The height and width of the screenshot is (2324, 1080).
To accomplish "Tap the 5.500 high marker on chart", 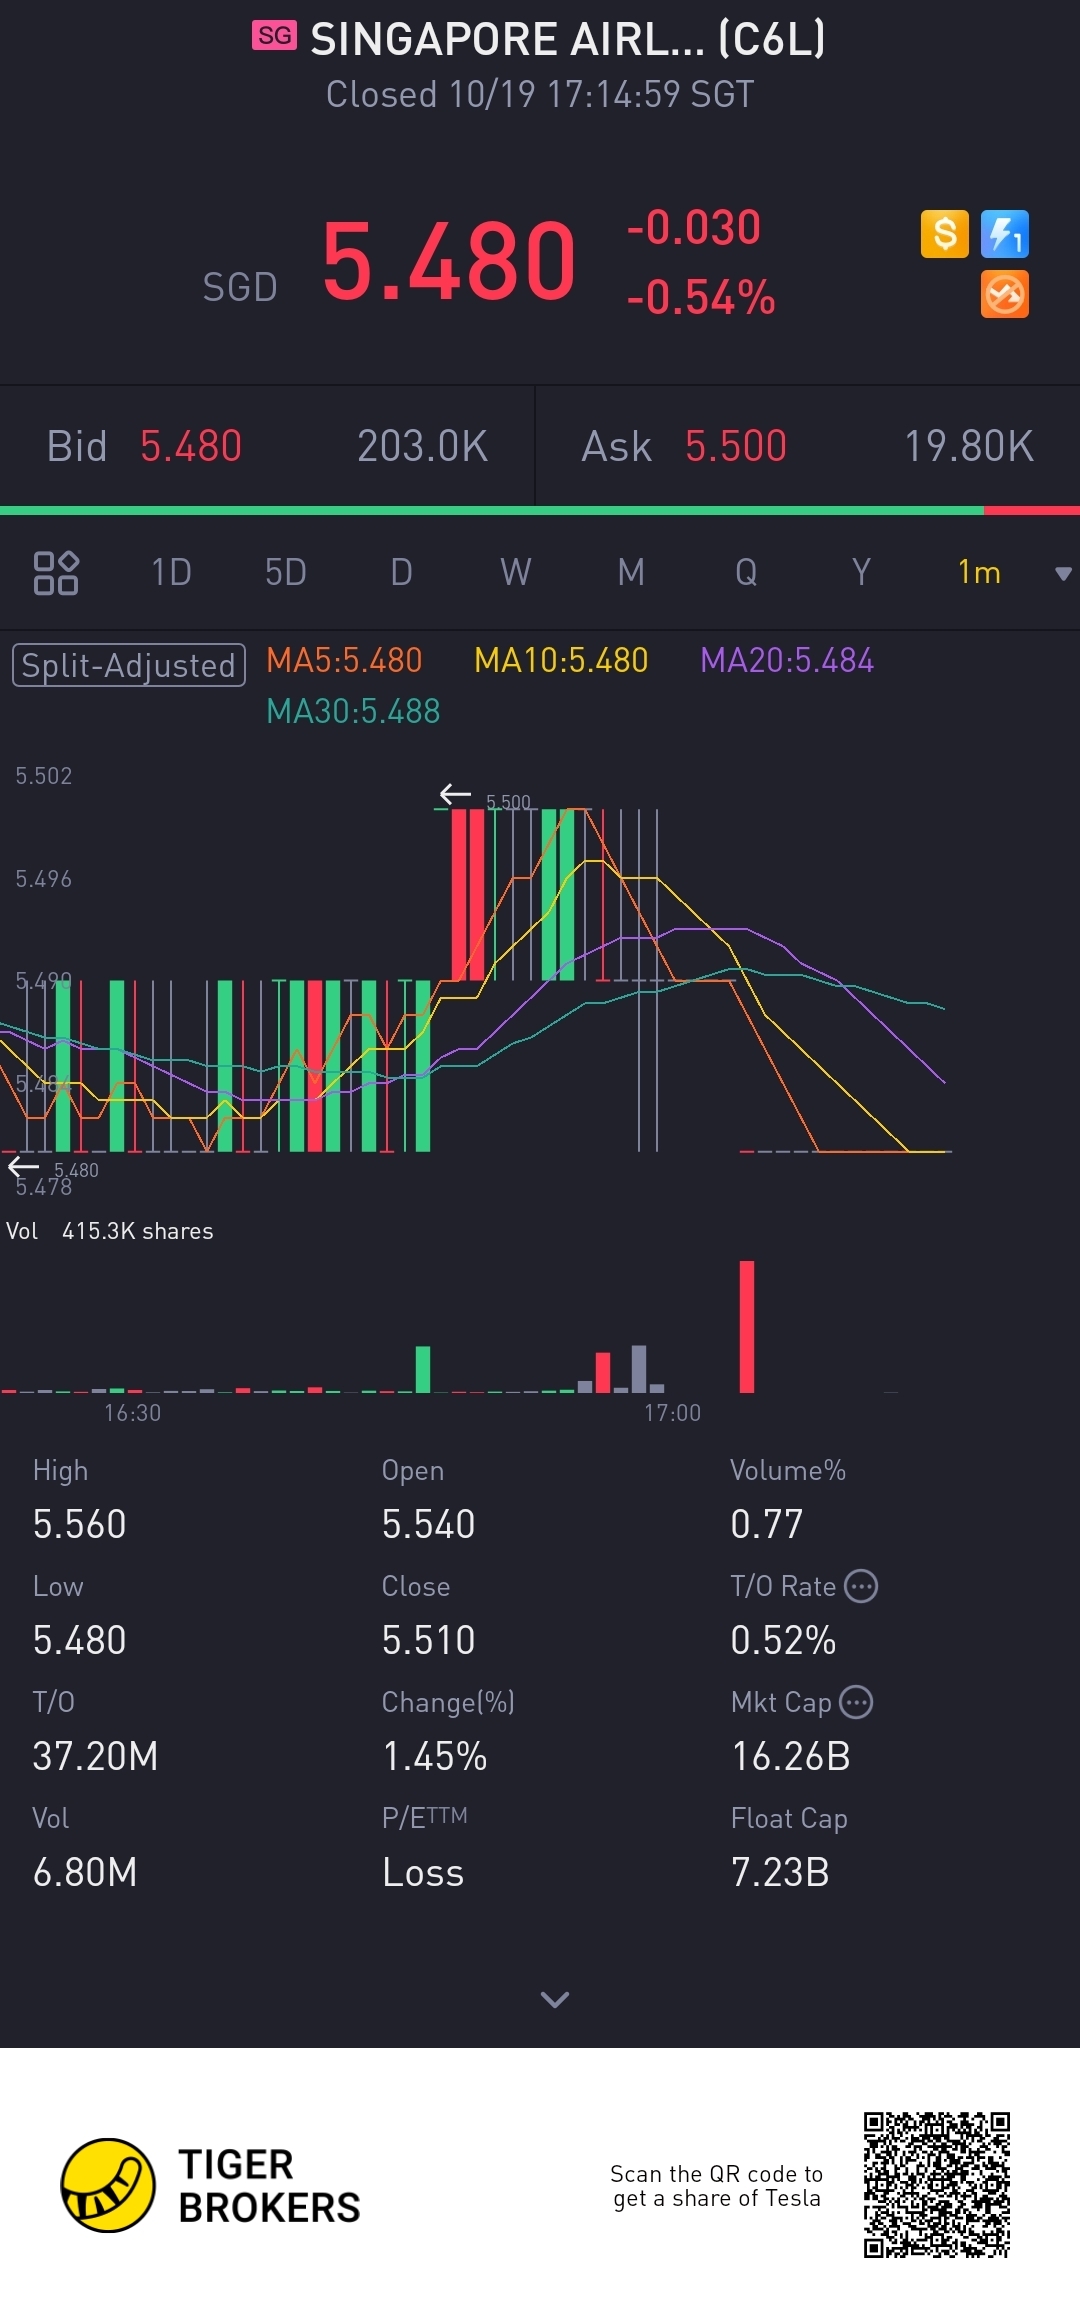I will [508, 802].
